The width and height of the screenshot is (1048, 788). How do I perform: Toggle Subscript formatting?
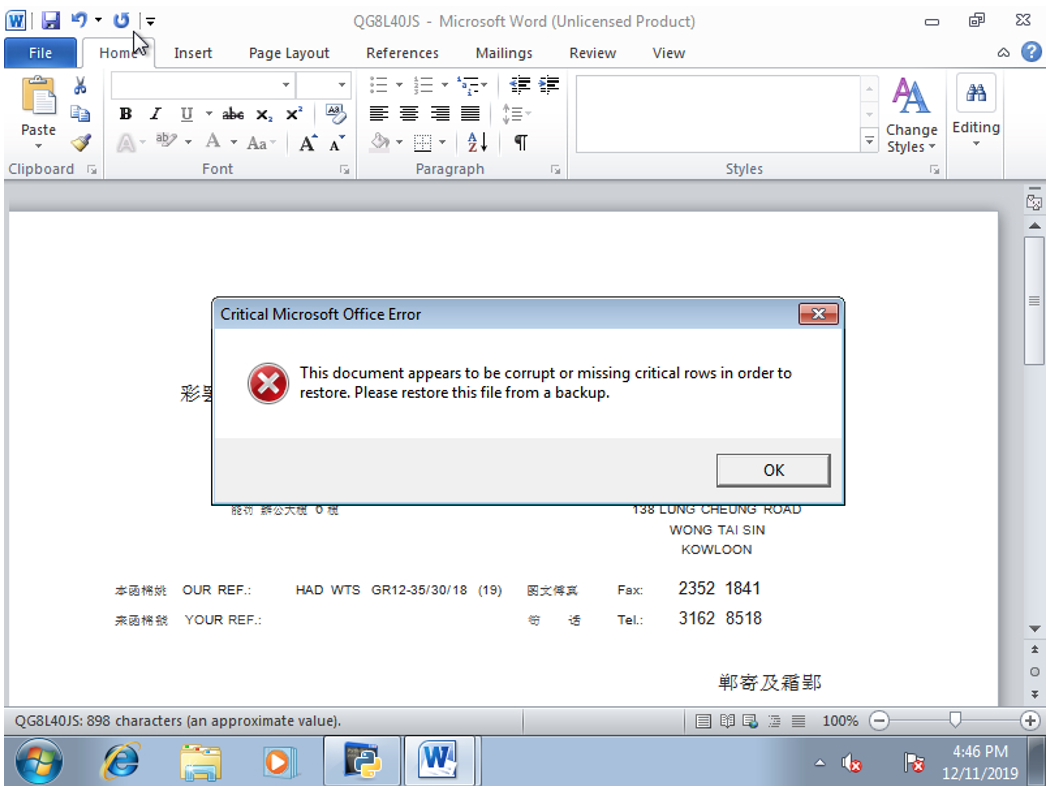pyautogui.click(x=264, y=114)
